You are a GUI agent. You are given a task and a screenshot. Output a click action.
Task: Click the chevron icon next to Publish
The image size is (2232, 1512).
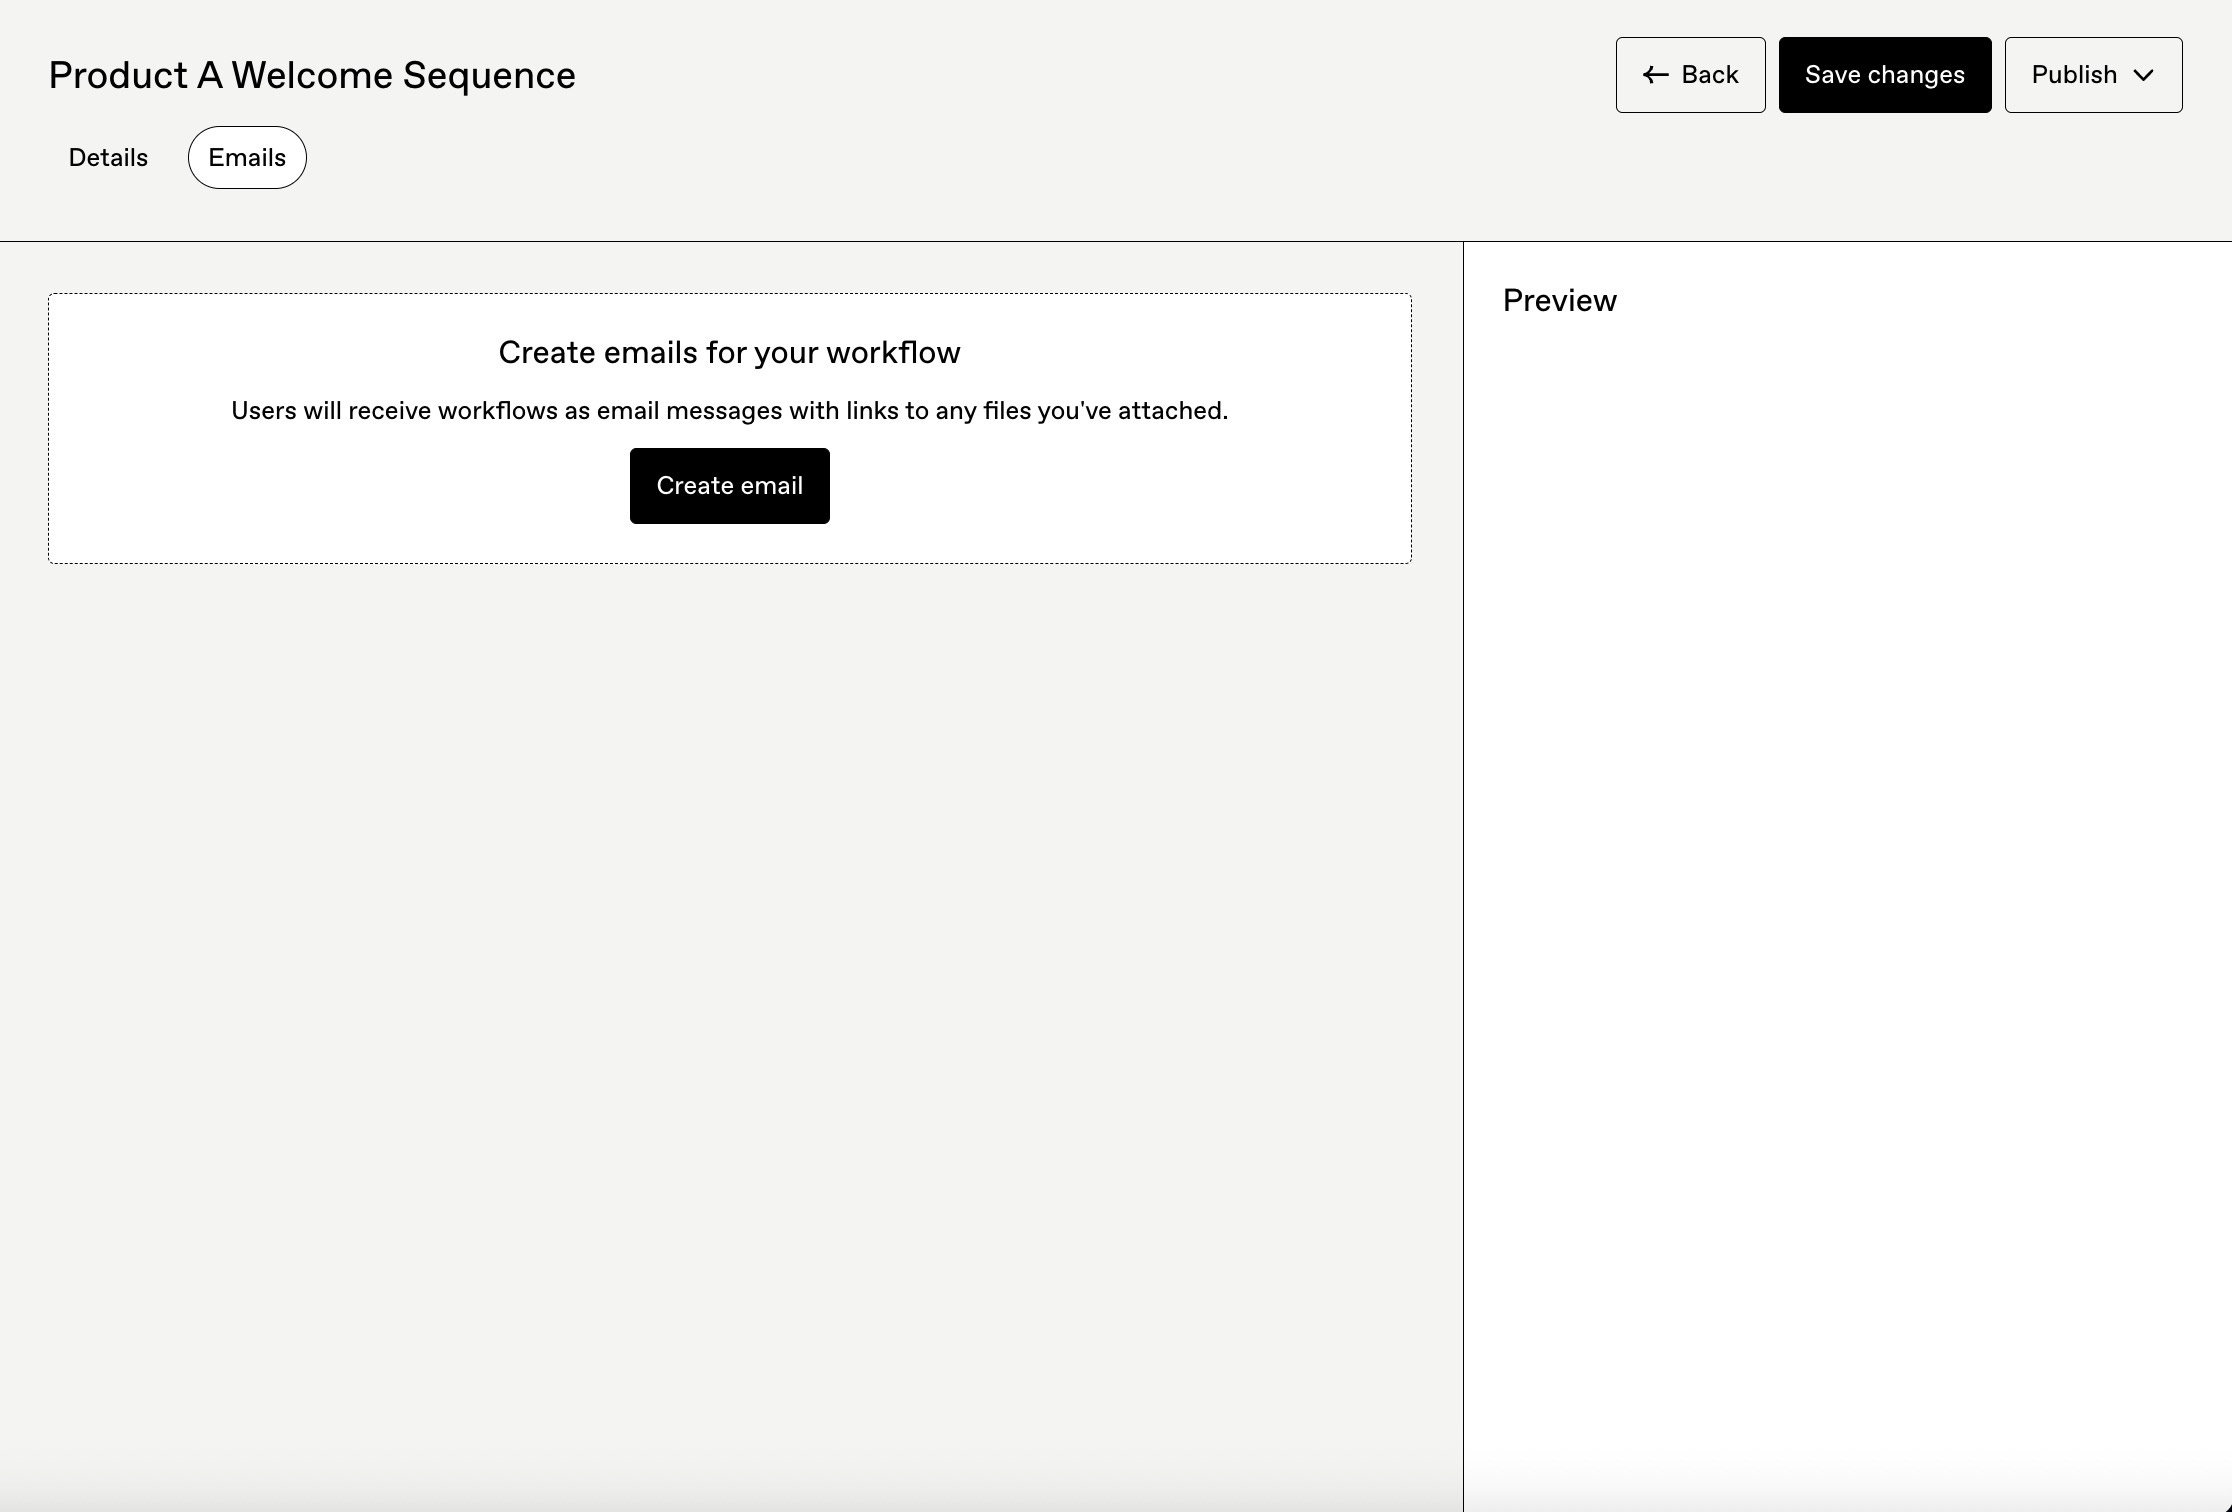click(2143, 76)
